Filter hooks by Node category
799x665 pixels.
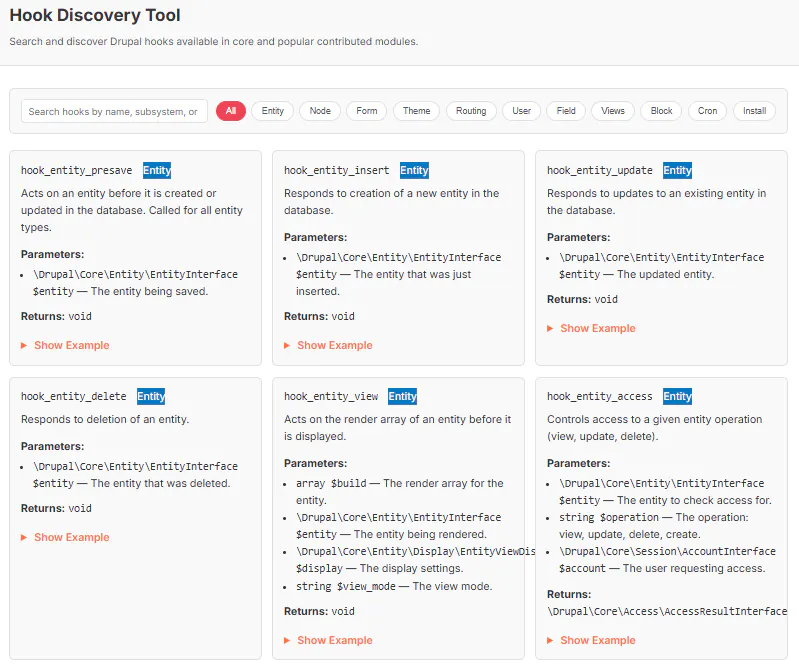pyautogui.click(x=320, y=111)
